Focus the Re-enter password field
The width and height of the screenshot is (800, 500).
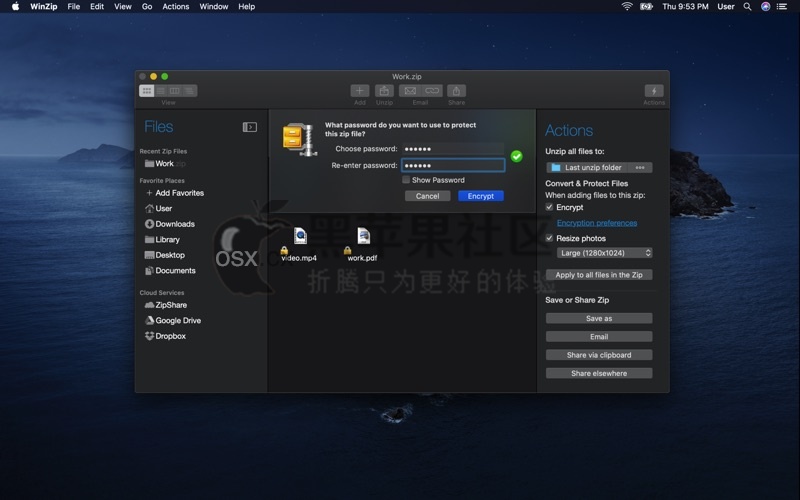[453, 165]
